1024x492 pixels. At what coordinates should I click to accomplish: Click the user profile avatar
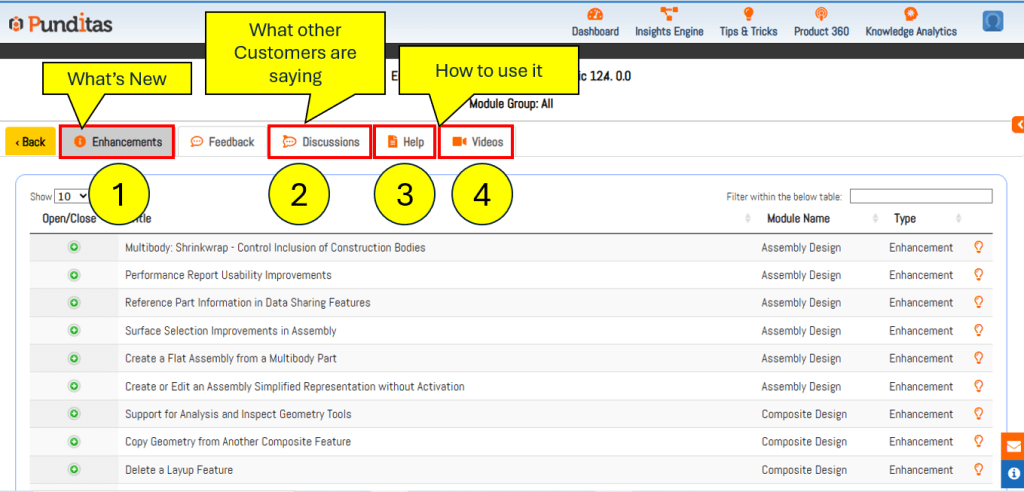(992, 21)
